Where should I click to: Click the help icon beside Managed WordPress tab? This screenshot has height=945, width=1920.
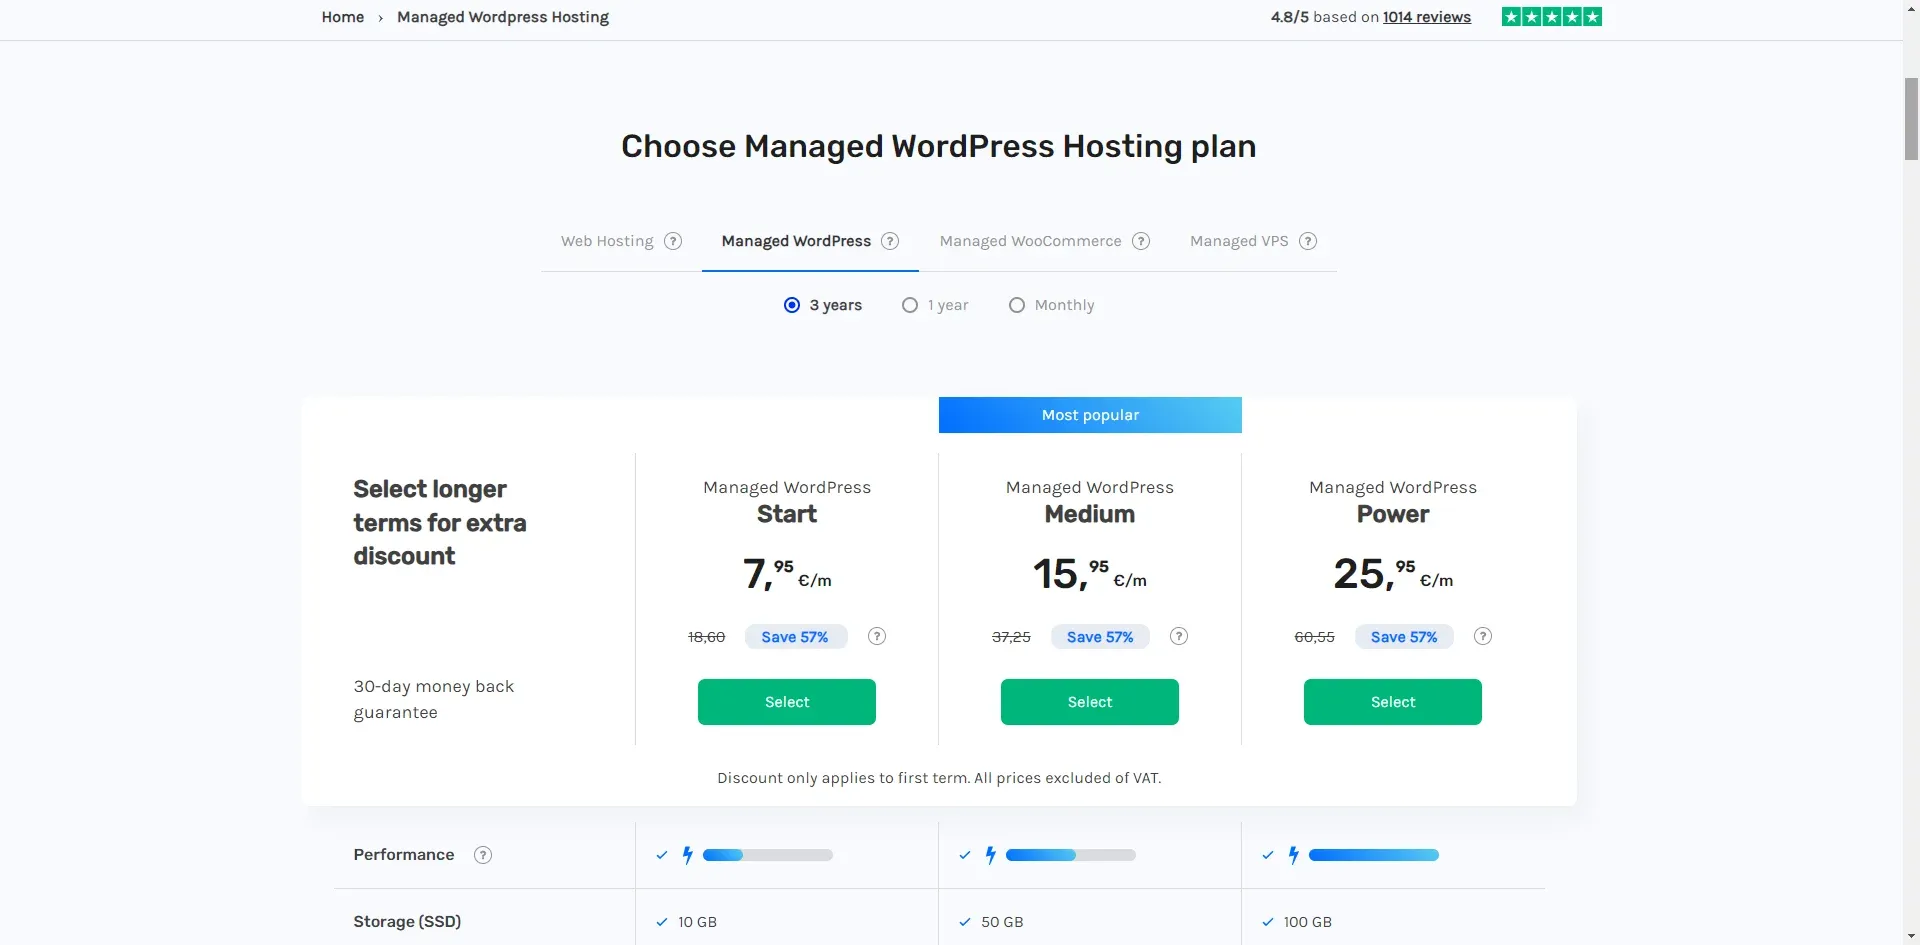click(890, 241)
